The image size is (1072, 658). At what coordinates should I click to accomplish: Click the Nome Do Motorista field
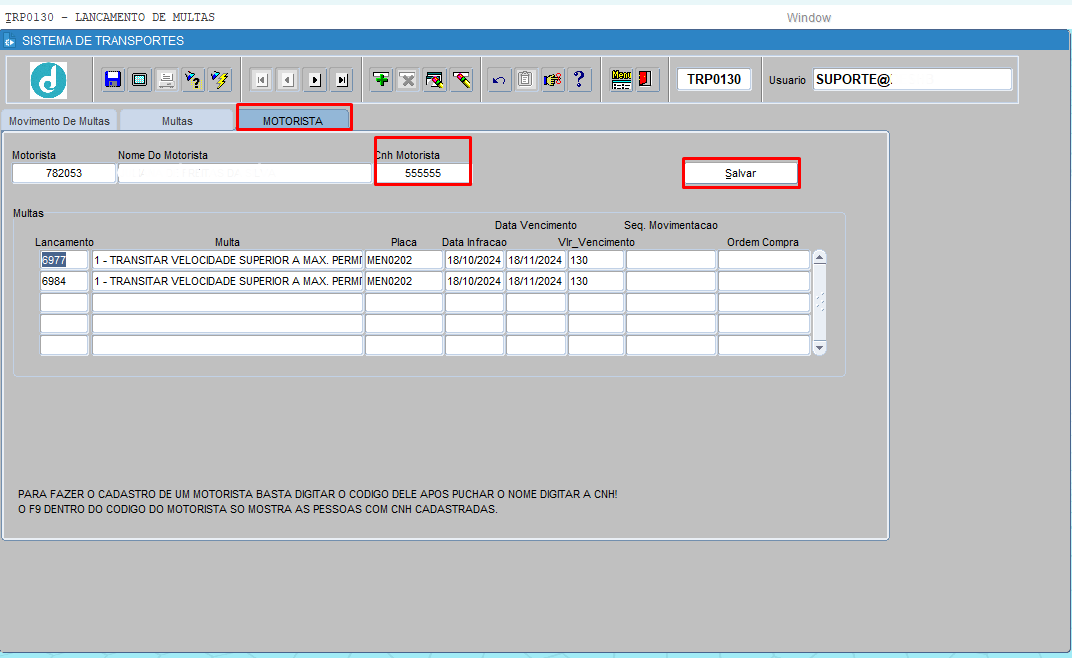pyautogui.click(x=245, y=173)
